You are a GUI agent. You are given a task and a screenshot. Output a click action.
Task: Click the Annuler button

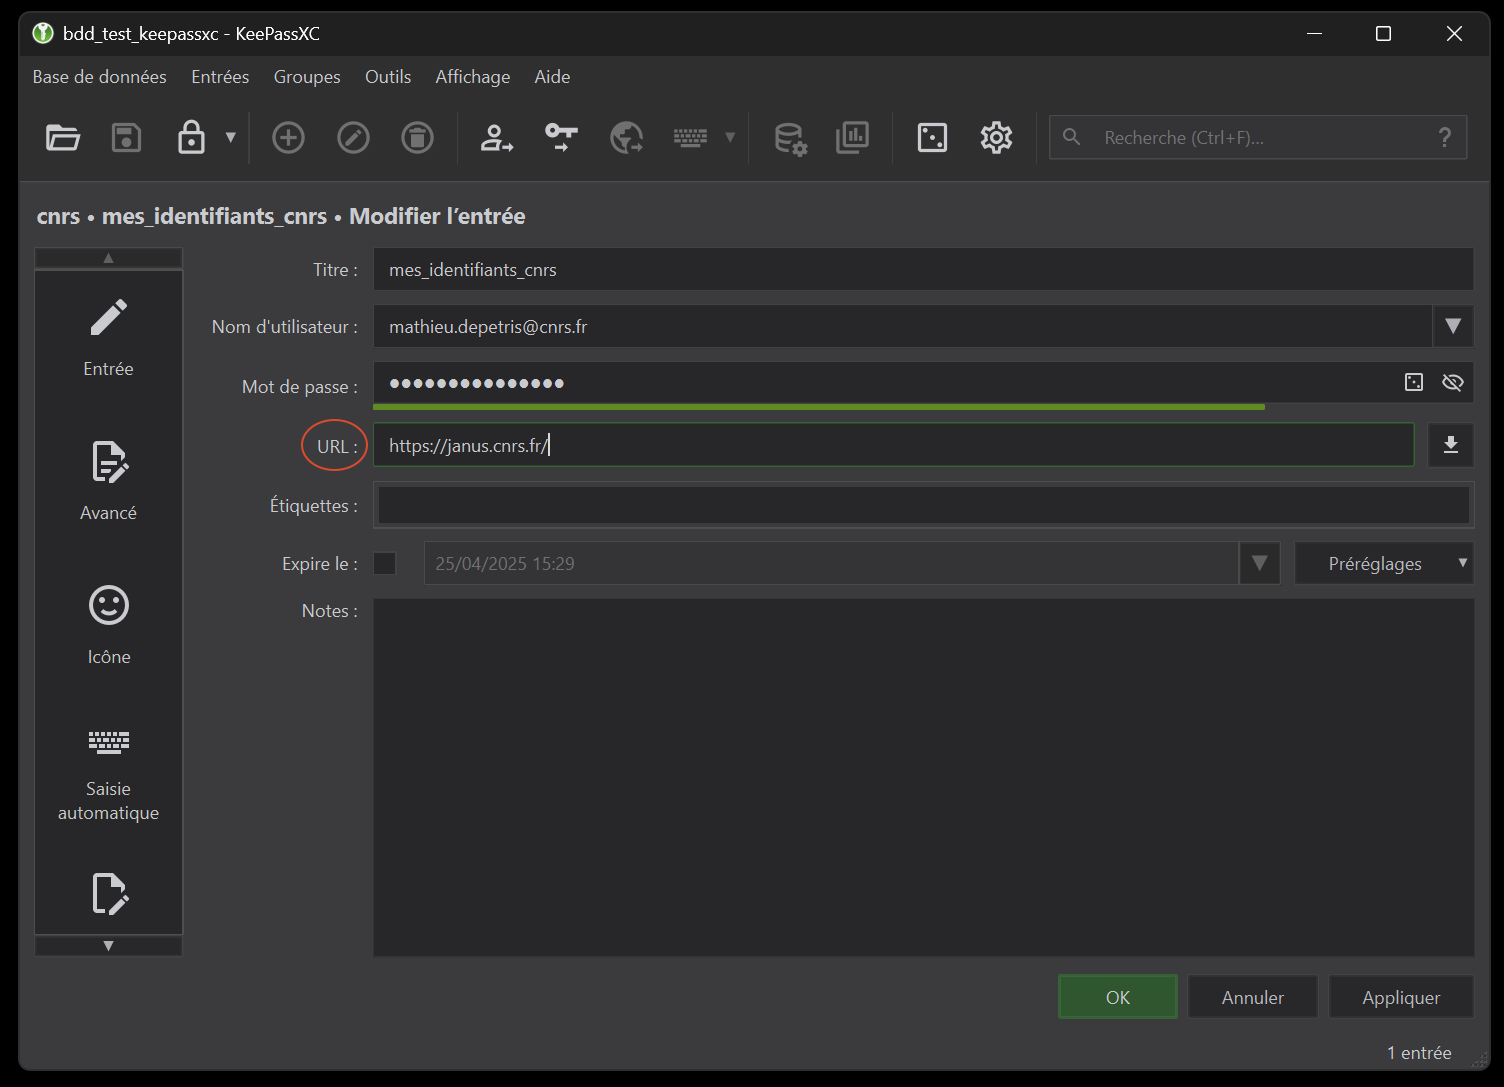[1253, 997]
